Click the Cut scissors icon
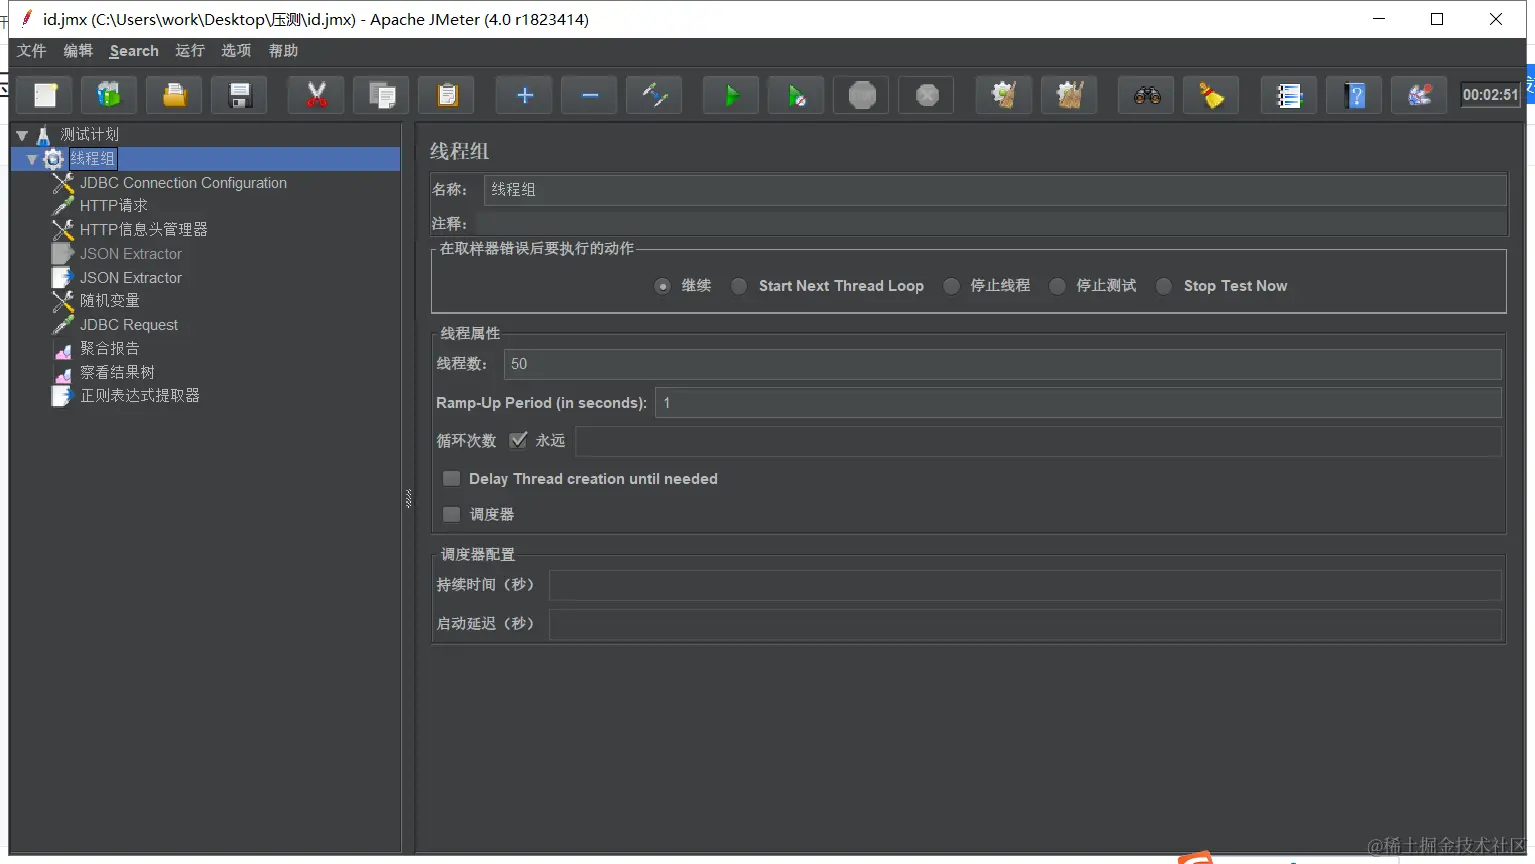The image size is (1535, 864). [x=316, y=95]
